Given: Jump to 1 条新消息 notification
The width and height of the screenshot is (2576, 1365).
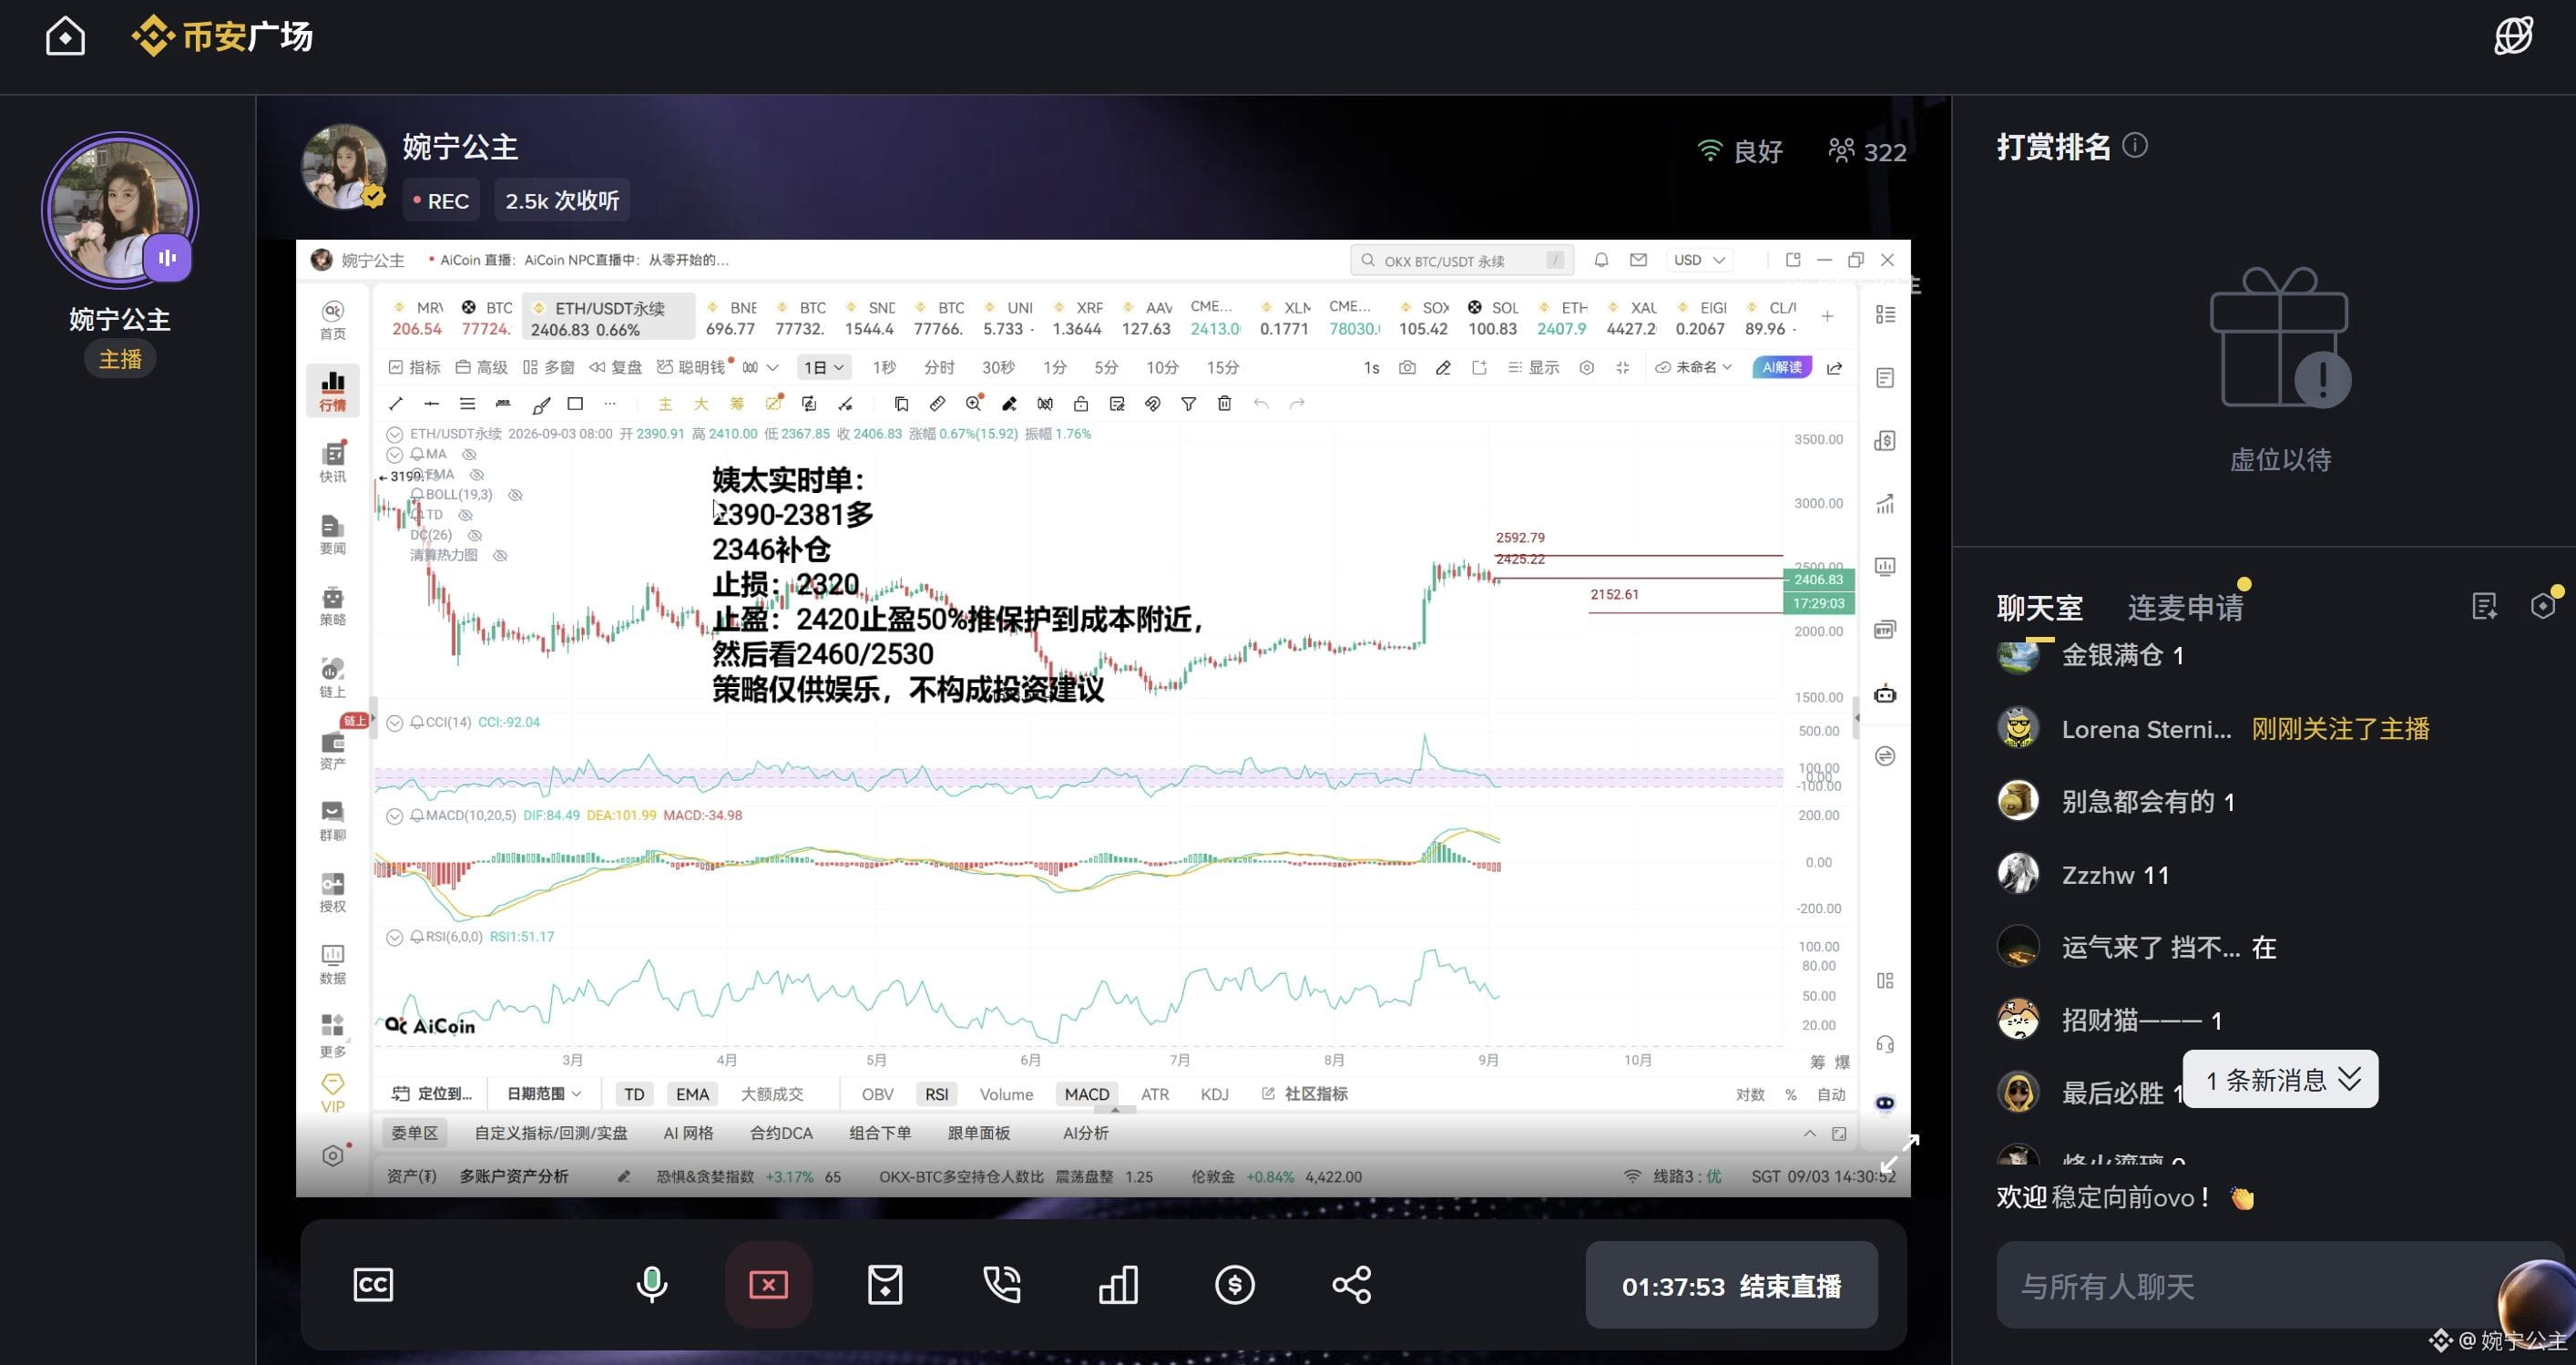Looking at the screenshot, I should [x=2281, y=1080].
